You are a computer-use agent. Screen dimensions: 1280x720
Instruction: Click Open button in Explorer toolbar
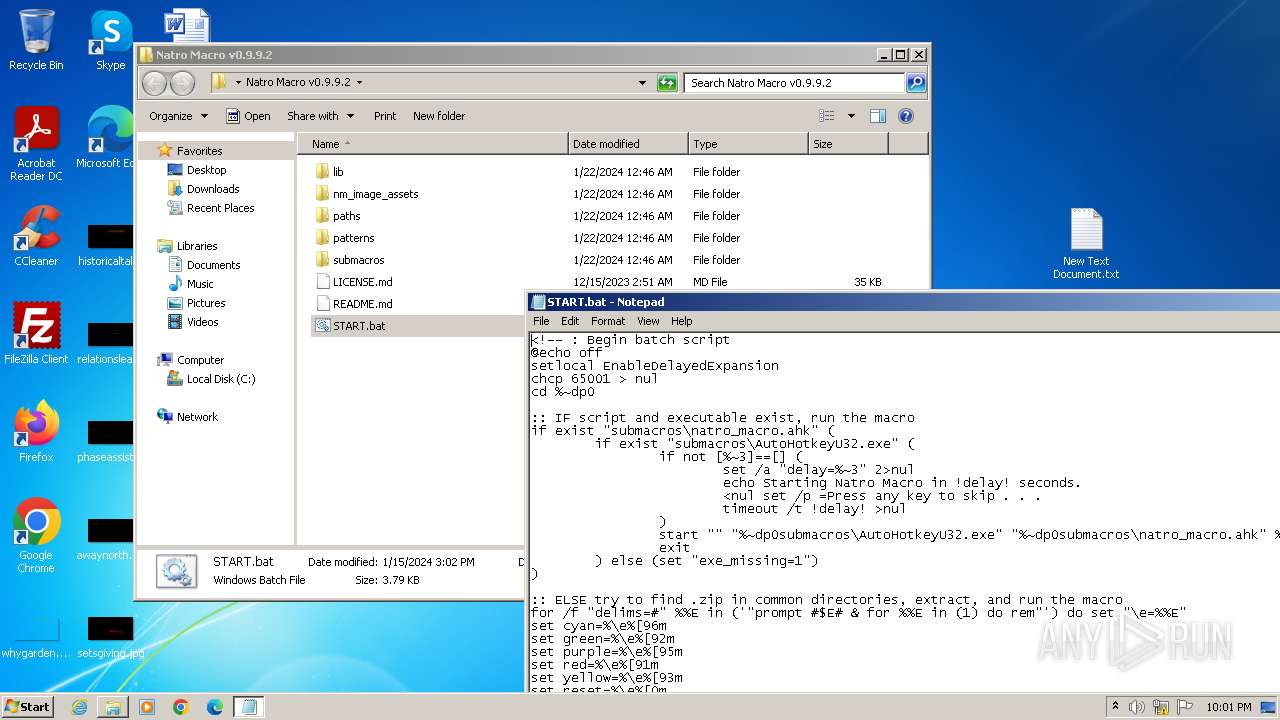[248, 116]
